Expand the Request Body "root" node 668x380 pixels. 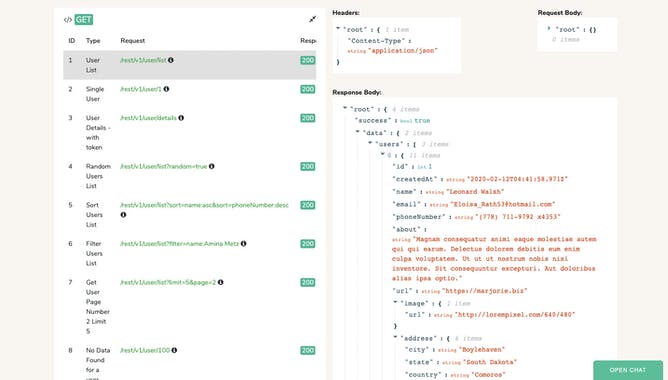coord(549,29)
